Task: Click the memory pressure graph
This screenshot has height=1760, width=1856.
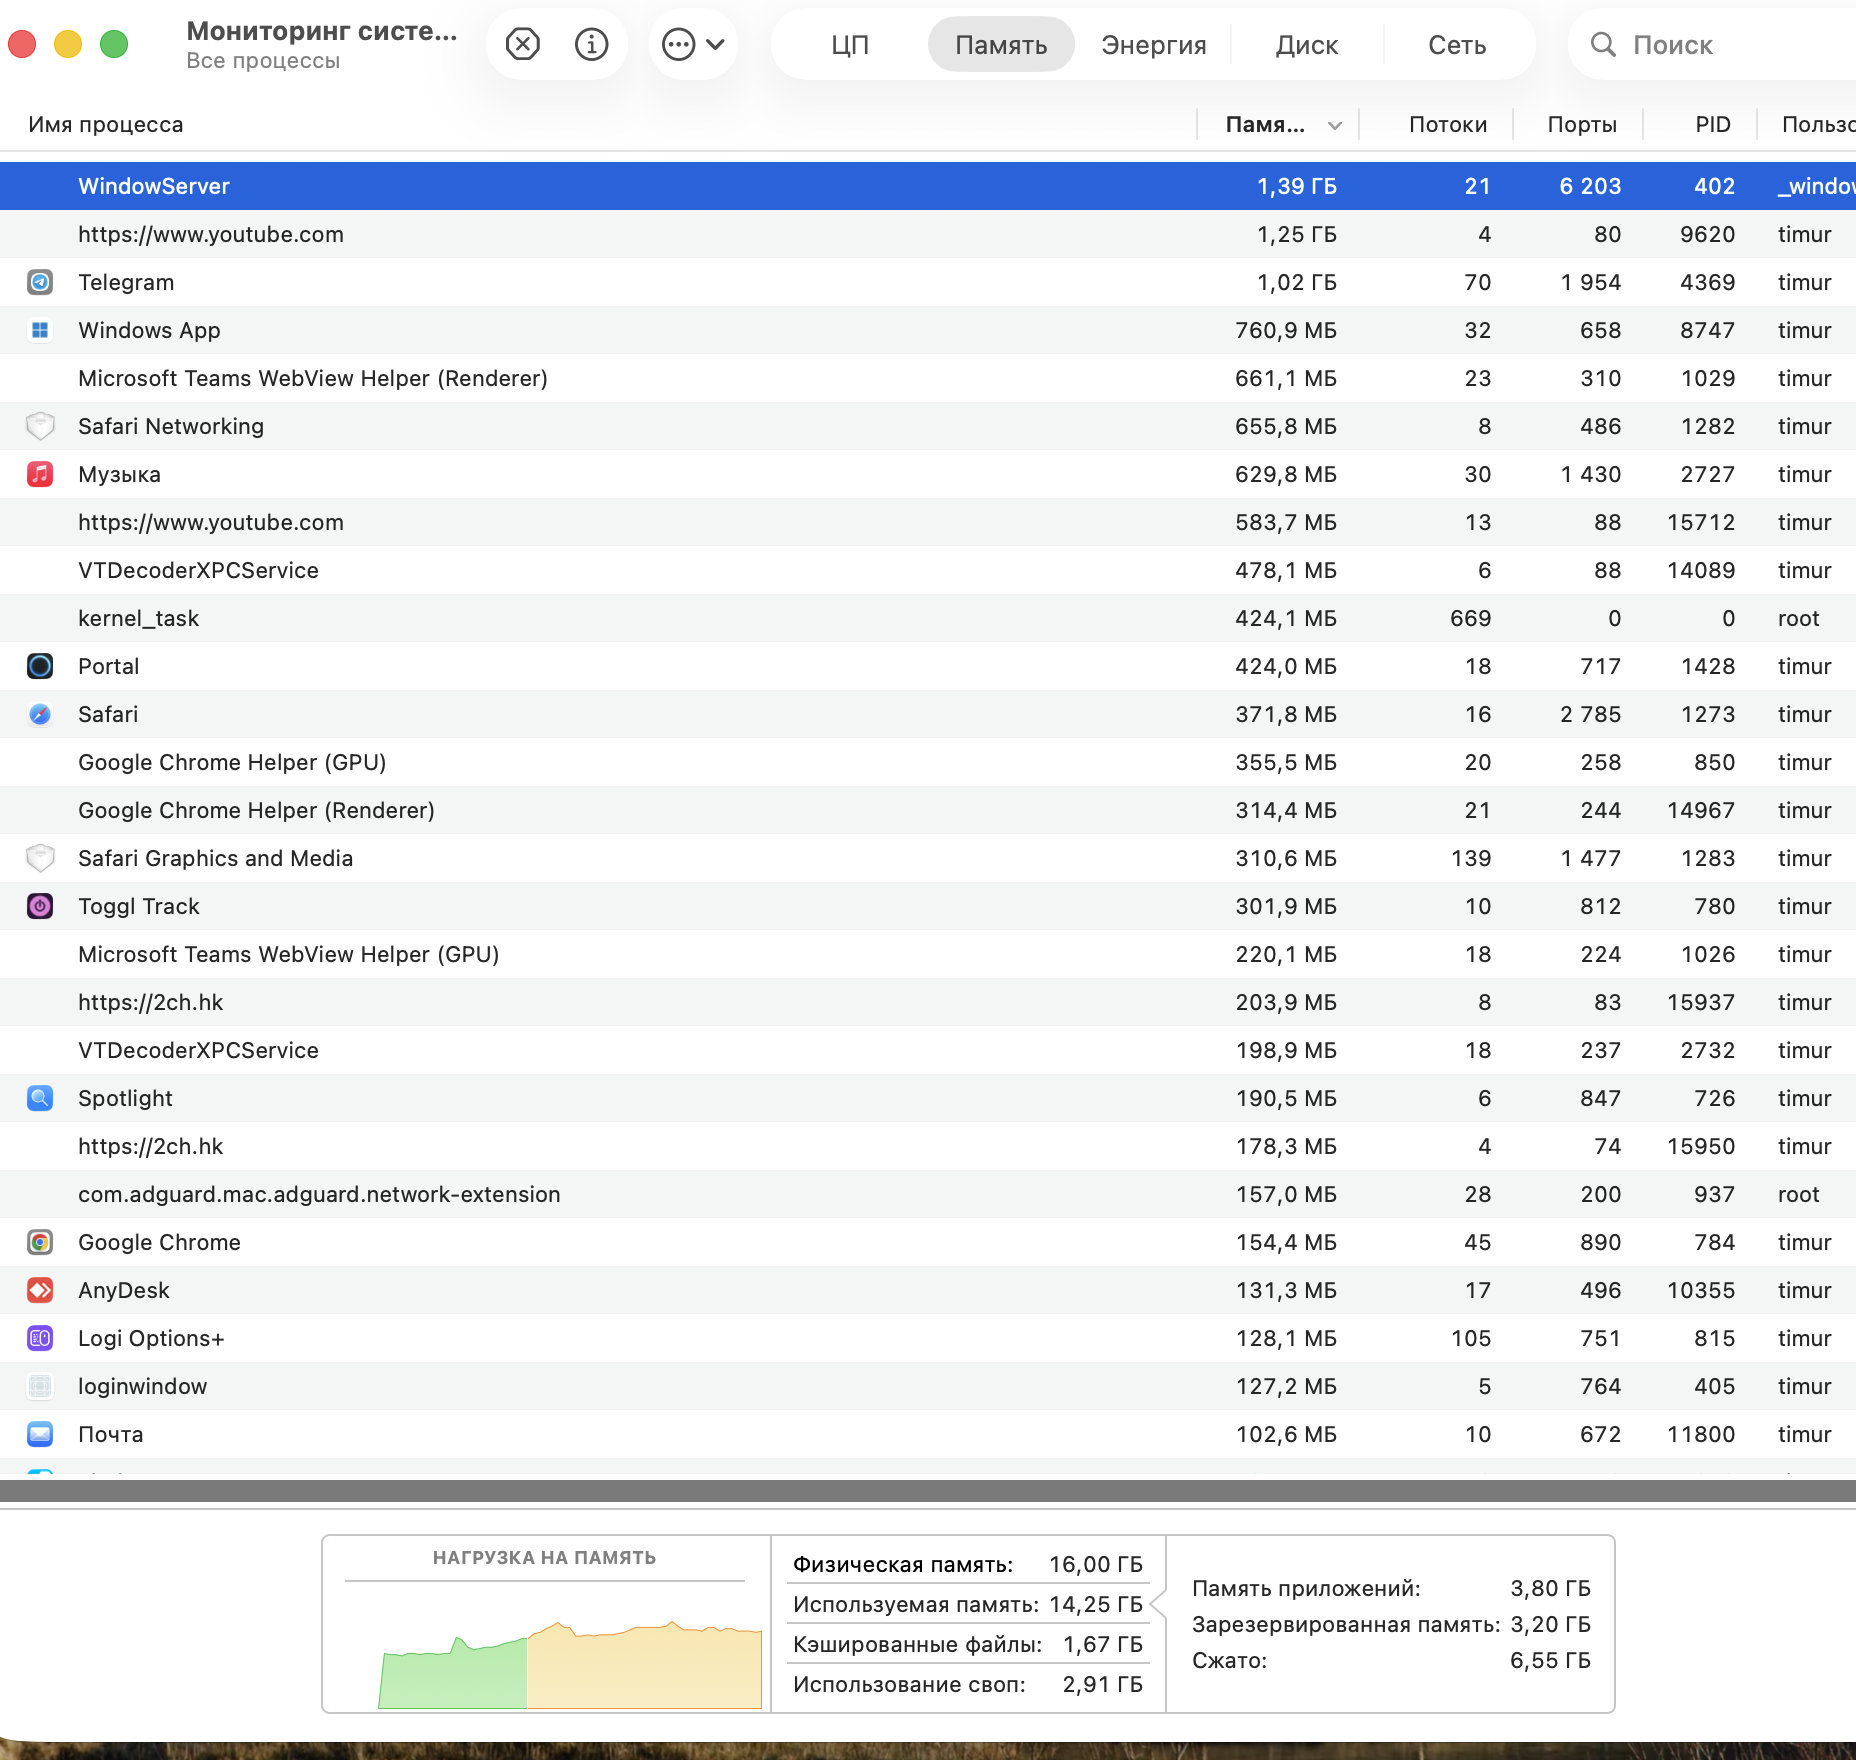Action: coord(569,1664)
